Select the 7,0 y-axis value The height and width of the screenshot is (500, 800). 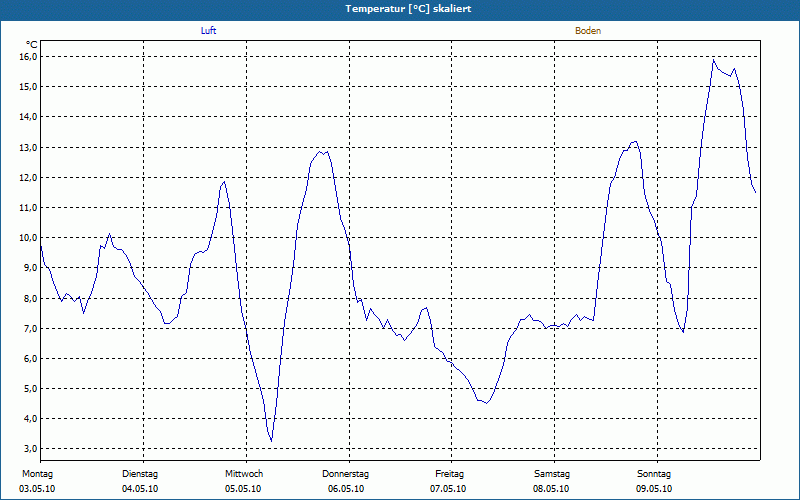[x=31, y=329]
